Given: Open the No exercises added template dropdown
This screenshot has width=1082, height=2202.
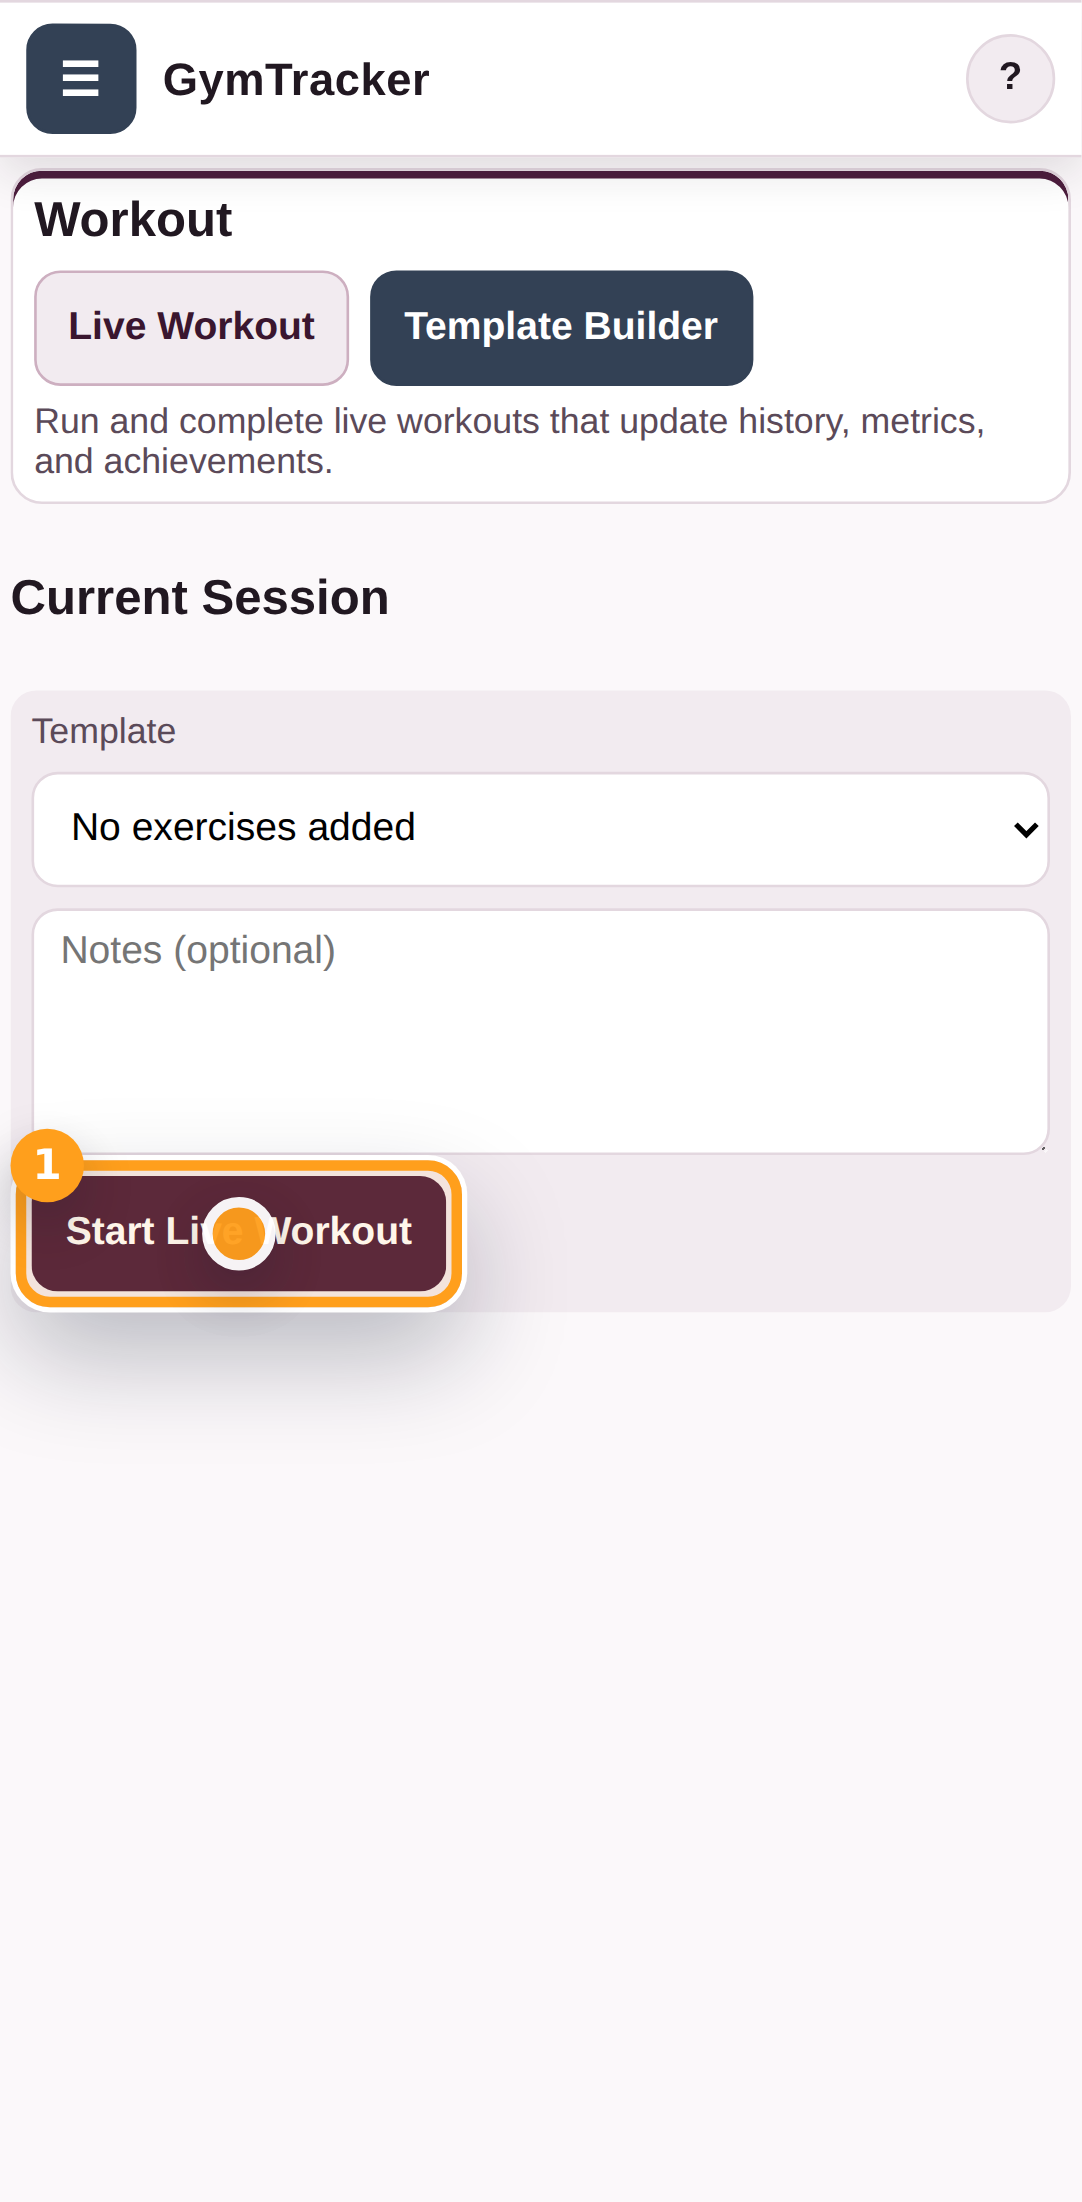Looking at the screenshot, I should pos(540,829).
